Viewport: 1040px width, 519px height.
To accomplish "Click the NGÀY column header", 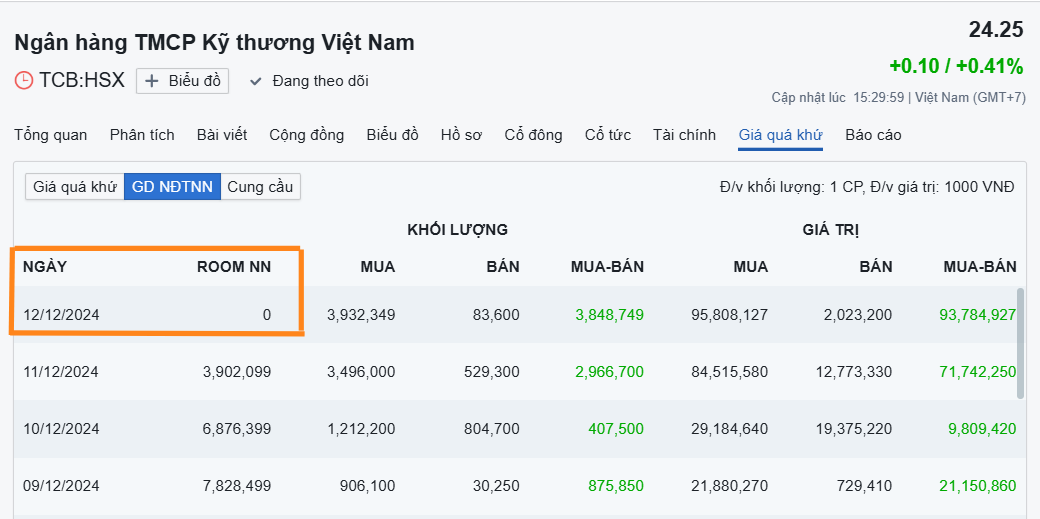I will (x=45, y=267).
